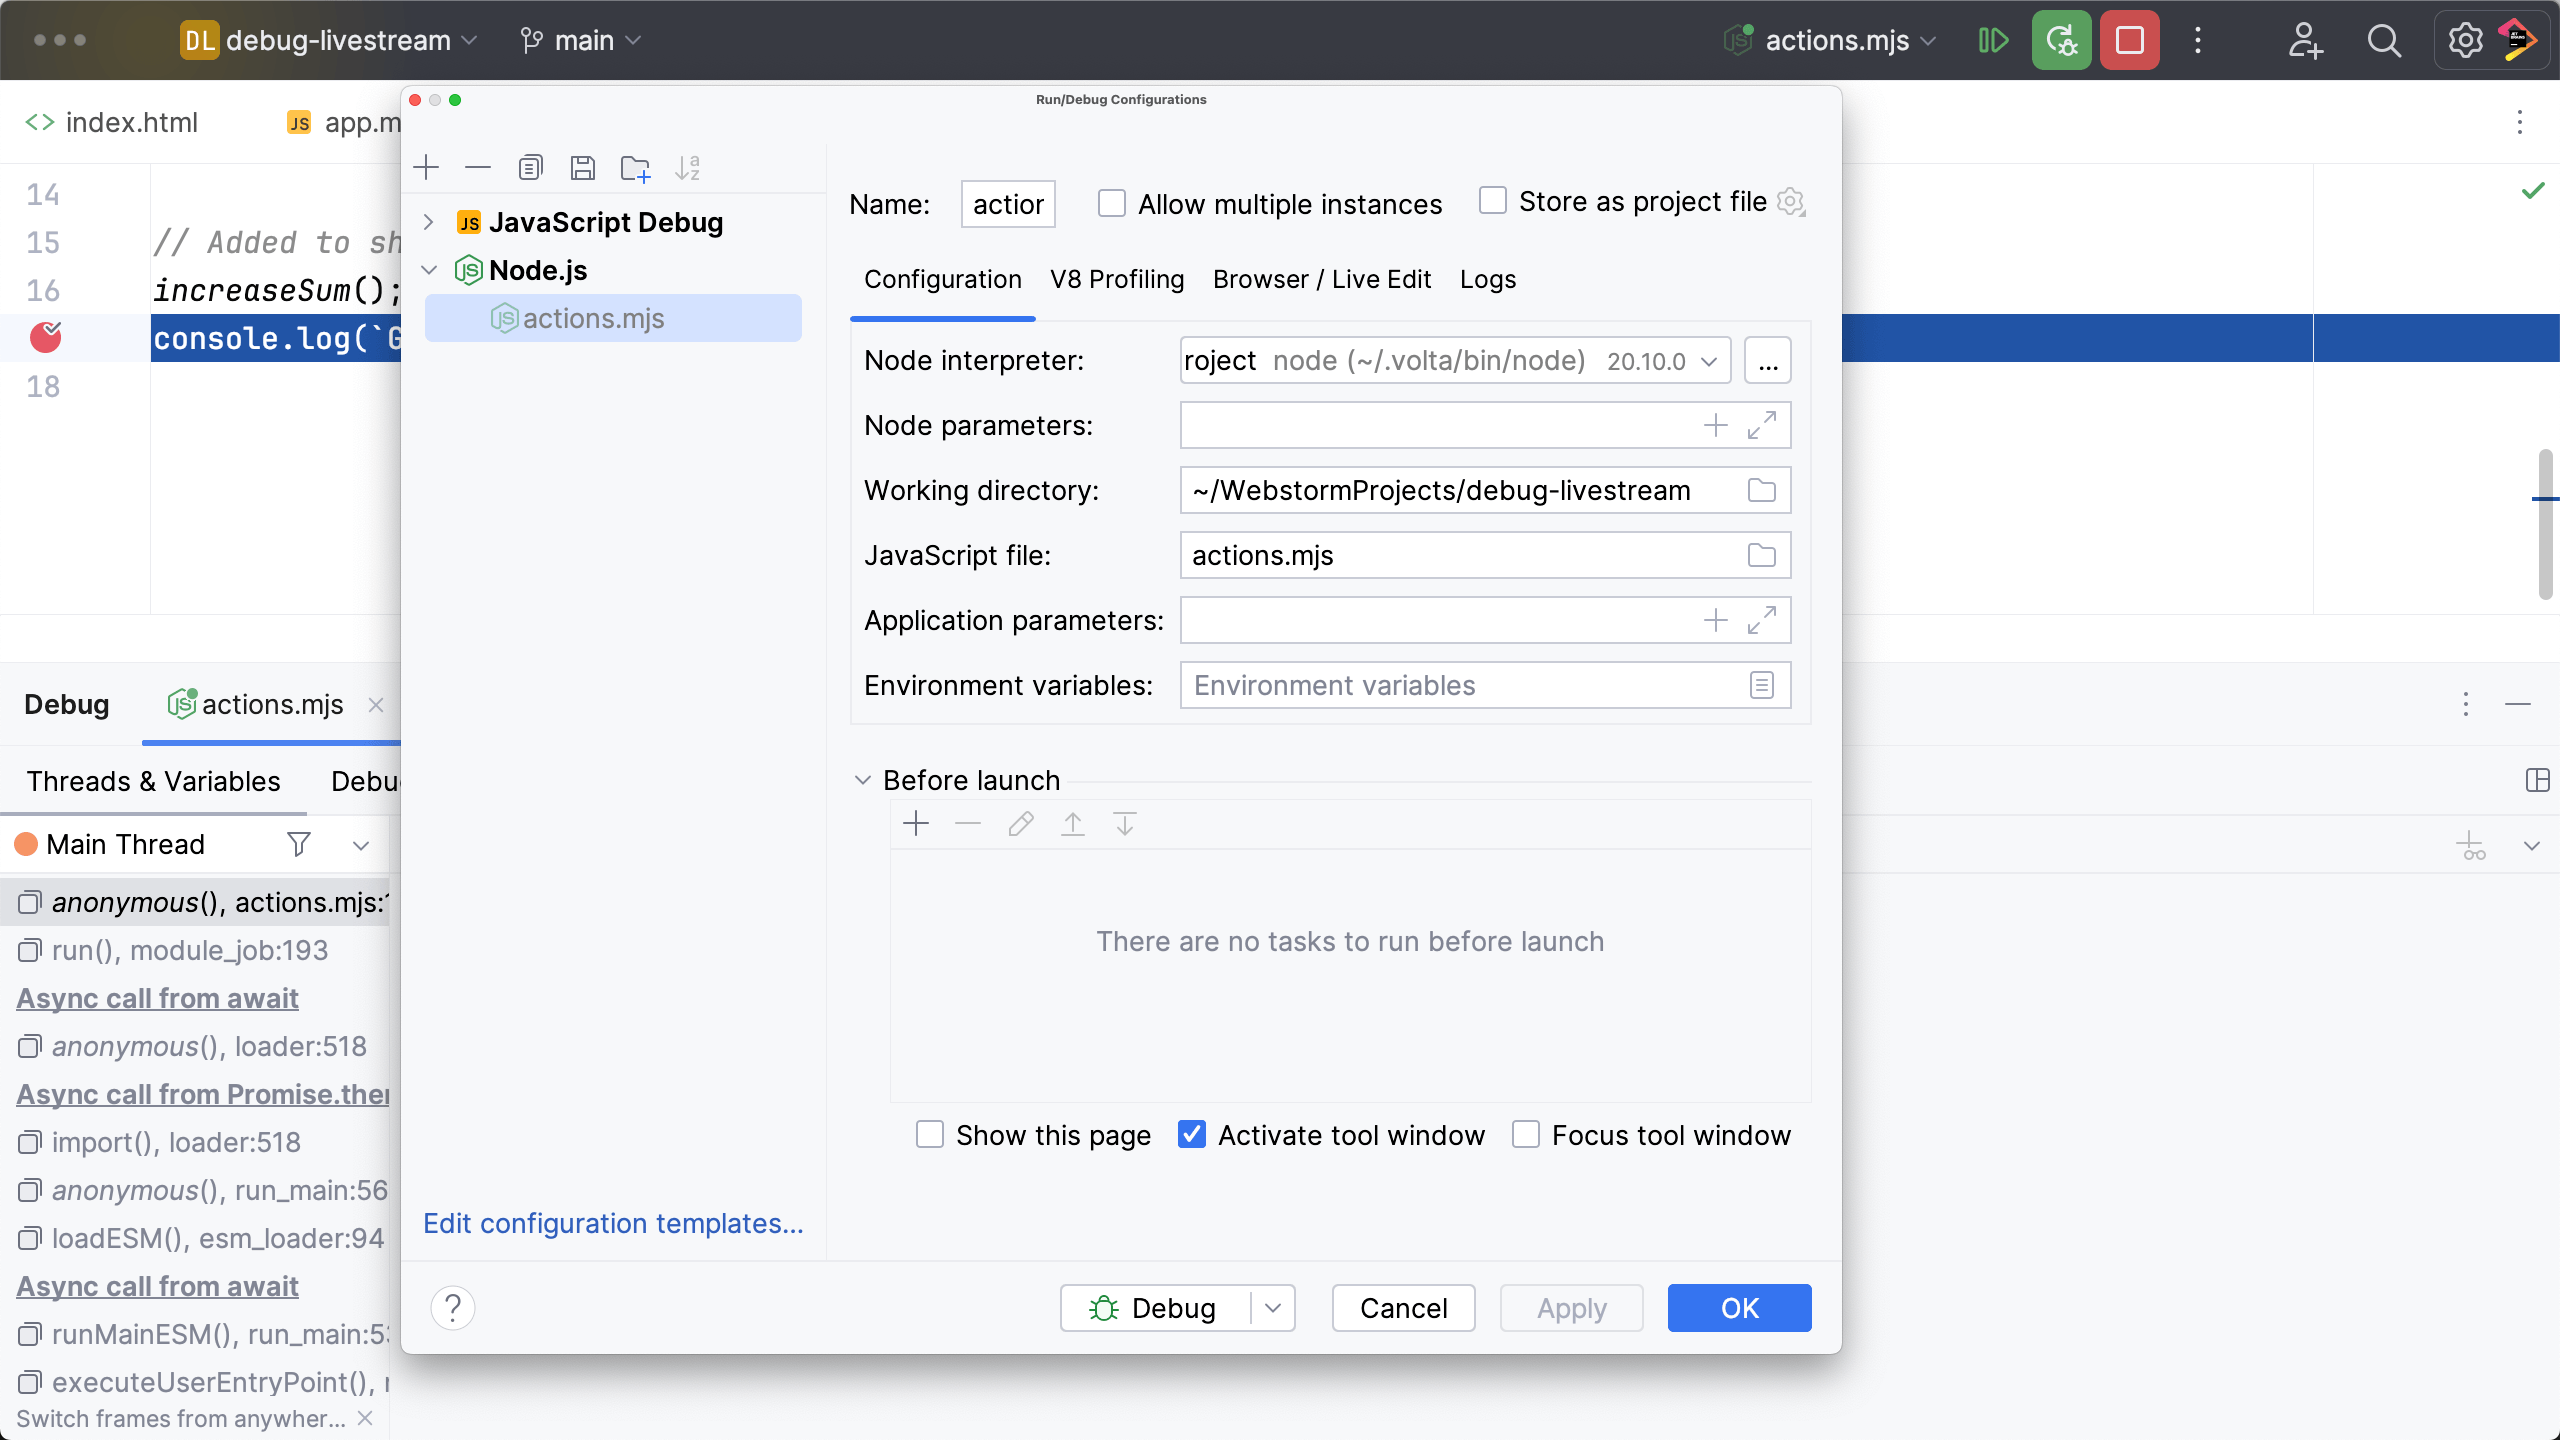Open folder browser for Working directory
Screen dimensions: 2560x1440
[x=1760, y=490]
